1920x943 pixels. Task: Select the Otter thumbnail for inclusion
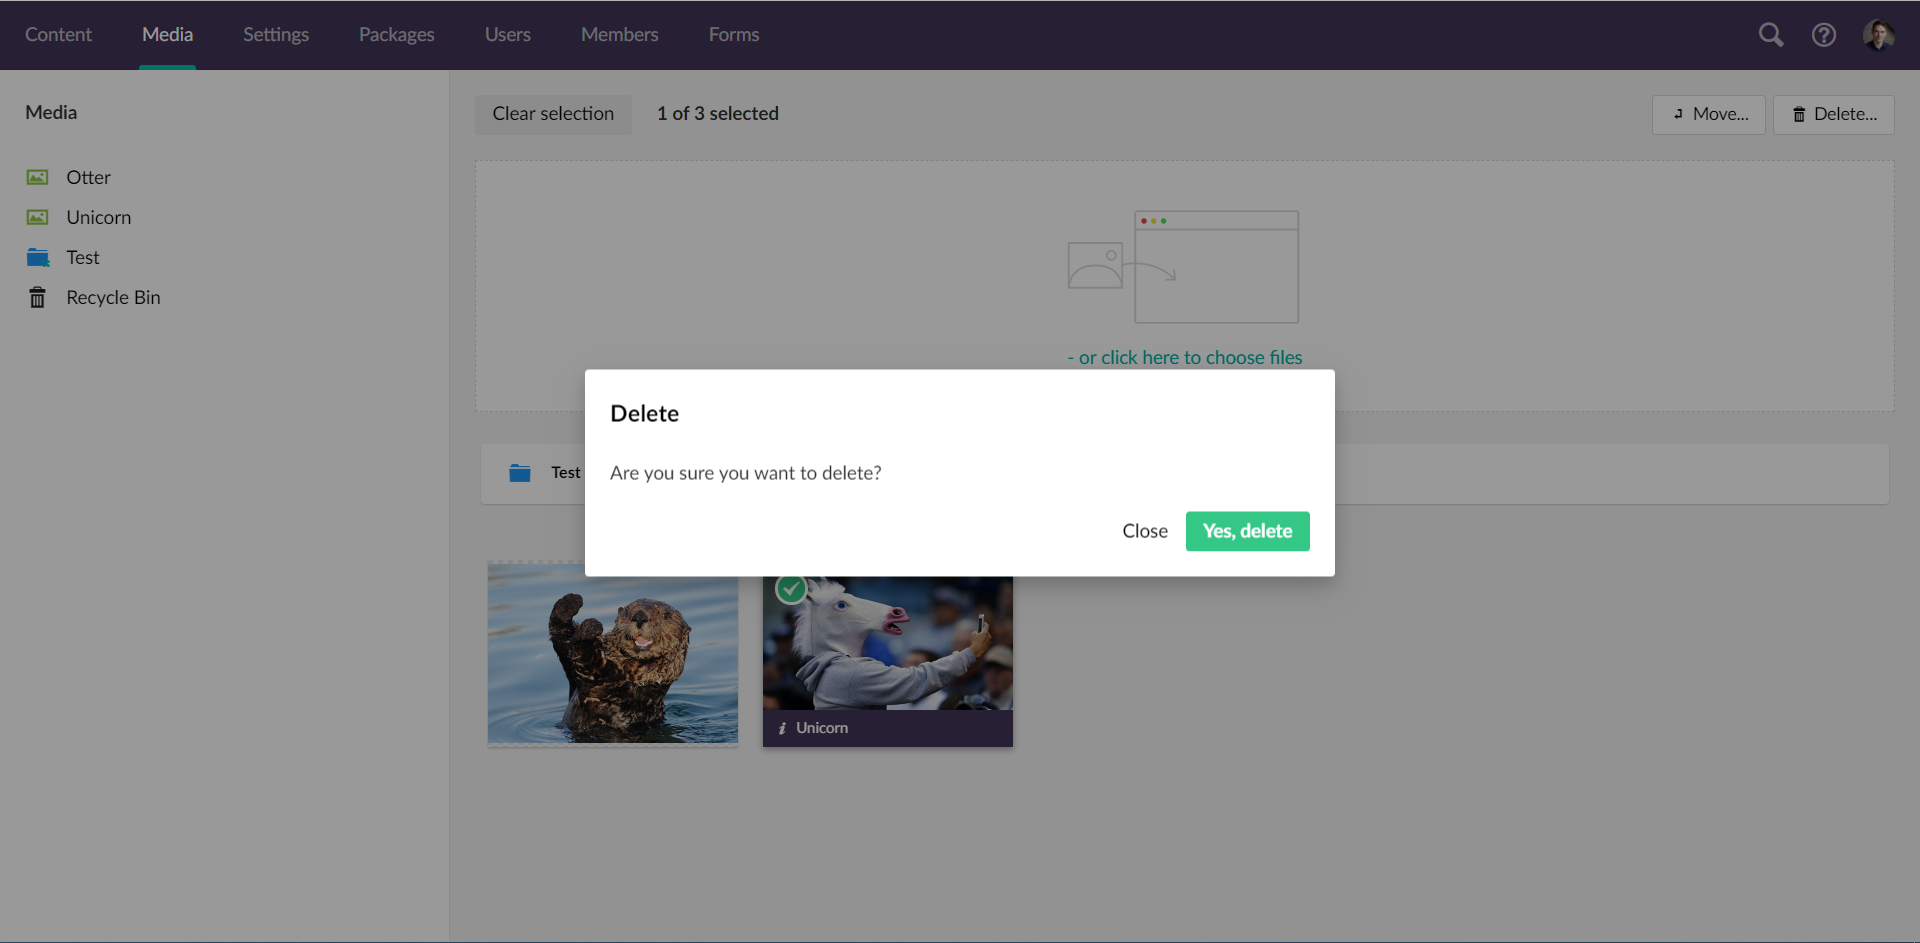click(612, 655)
